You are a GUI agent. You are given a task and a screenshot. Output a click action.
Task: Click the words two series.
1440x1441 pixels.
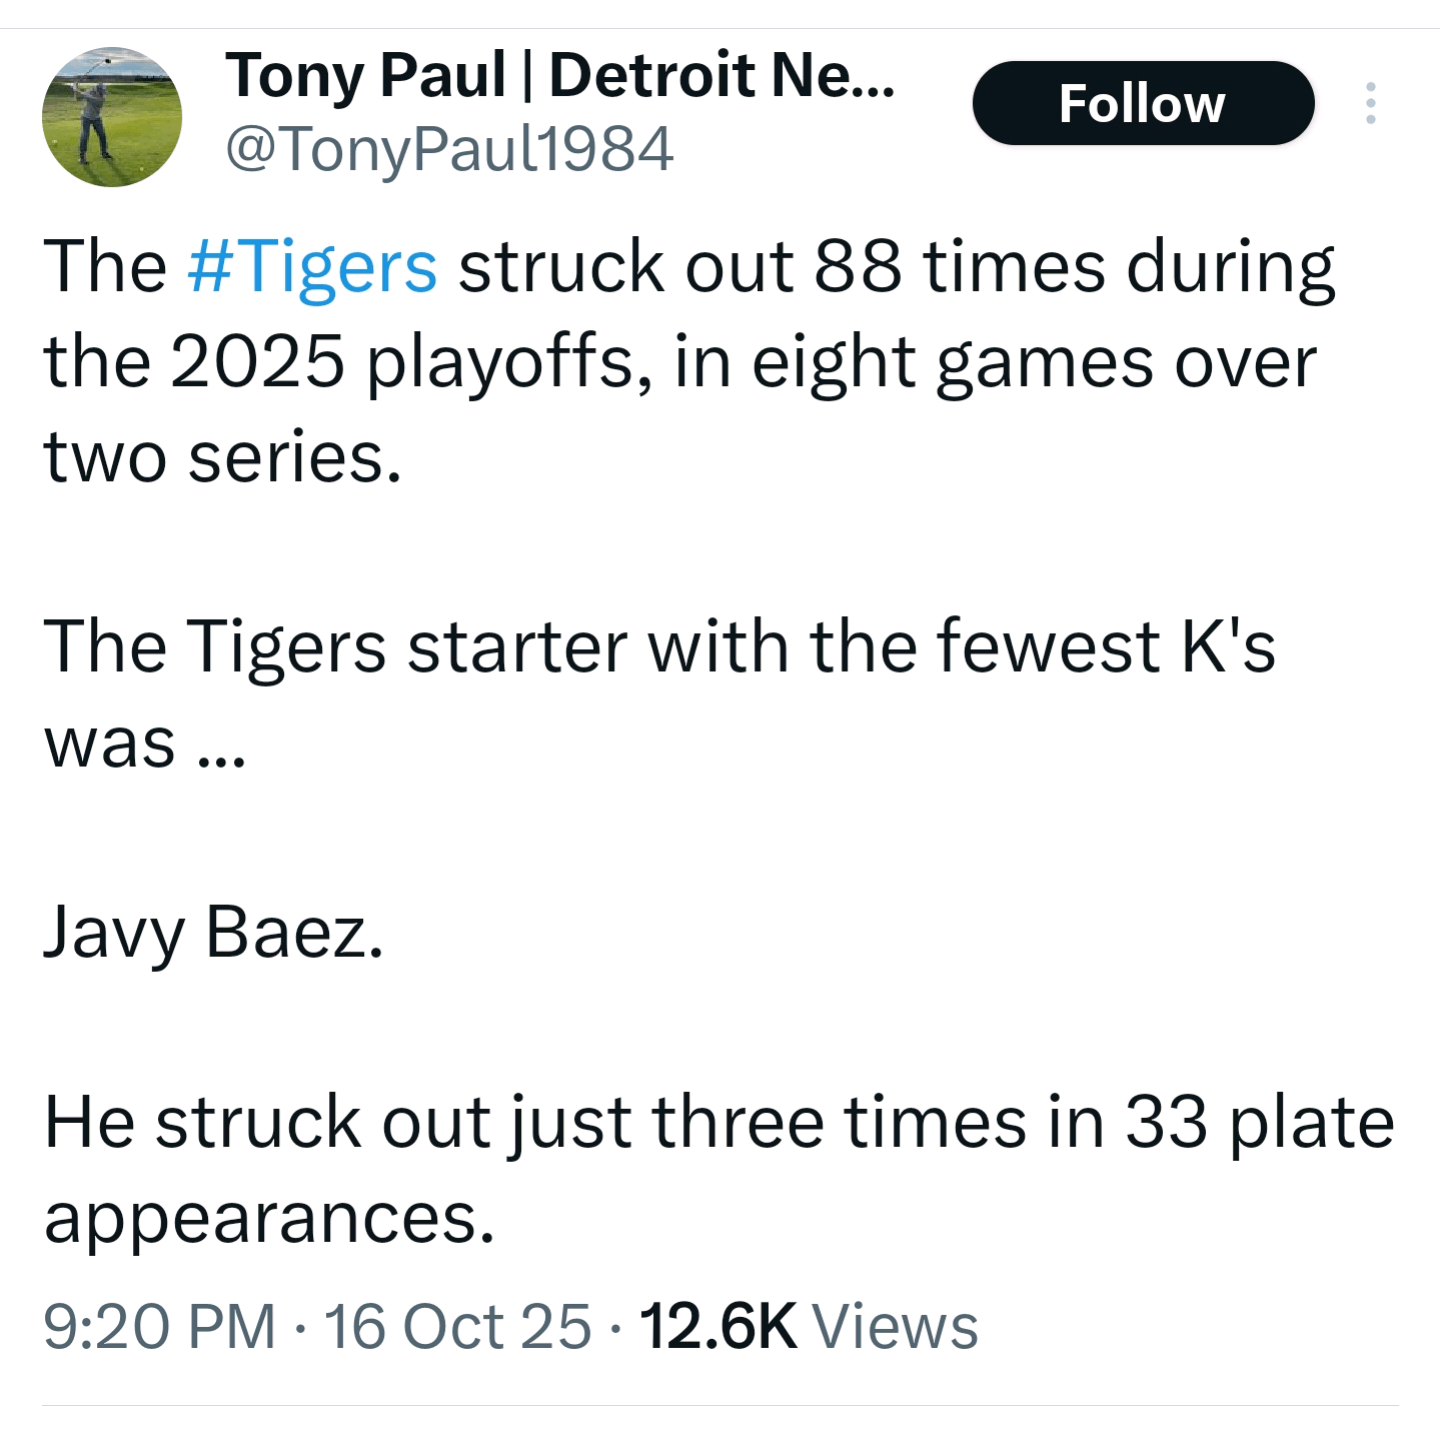tap(222, 457)
